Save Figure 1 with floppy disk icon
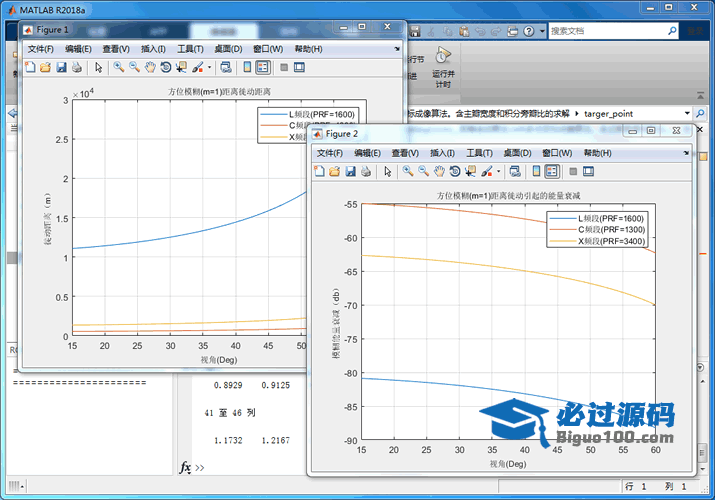The image size is (715, 500). 61,67
